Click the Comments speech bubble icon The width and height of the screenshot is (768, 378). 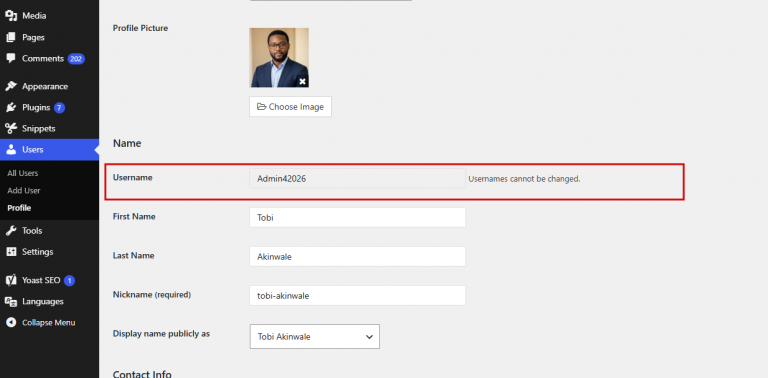[11, 58]
